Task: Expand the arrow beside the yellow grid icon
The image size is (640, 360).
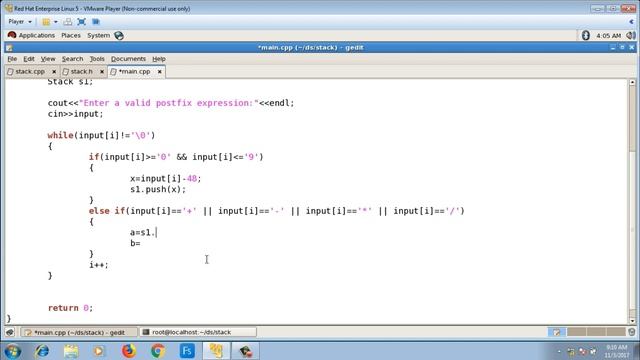Action: tap(56, 22)
